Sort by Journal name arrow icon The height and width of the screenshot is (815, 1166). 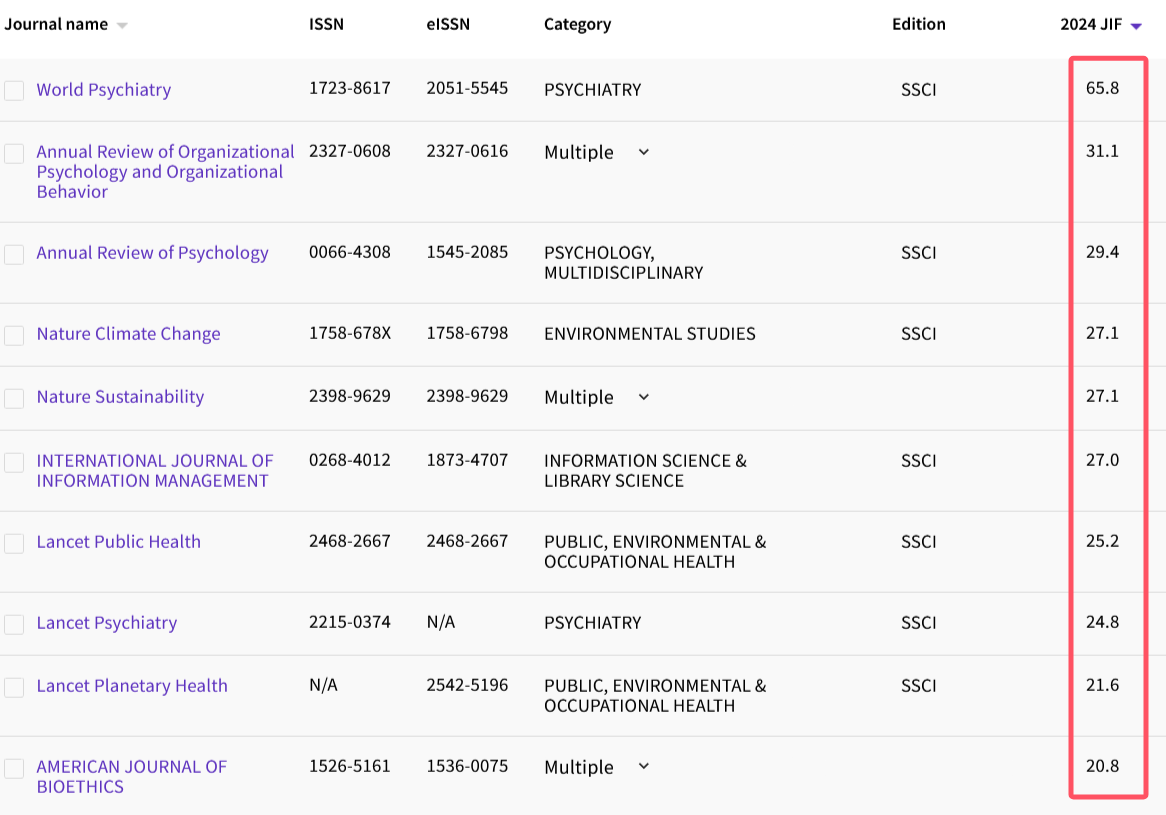(122, 26)
